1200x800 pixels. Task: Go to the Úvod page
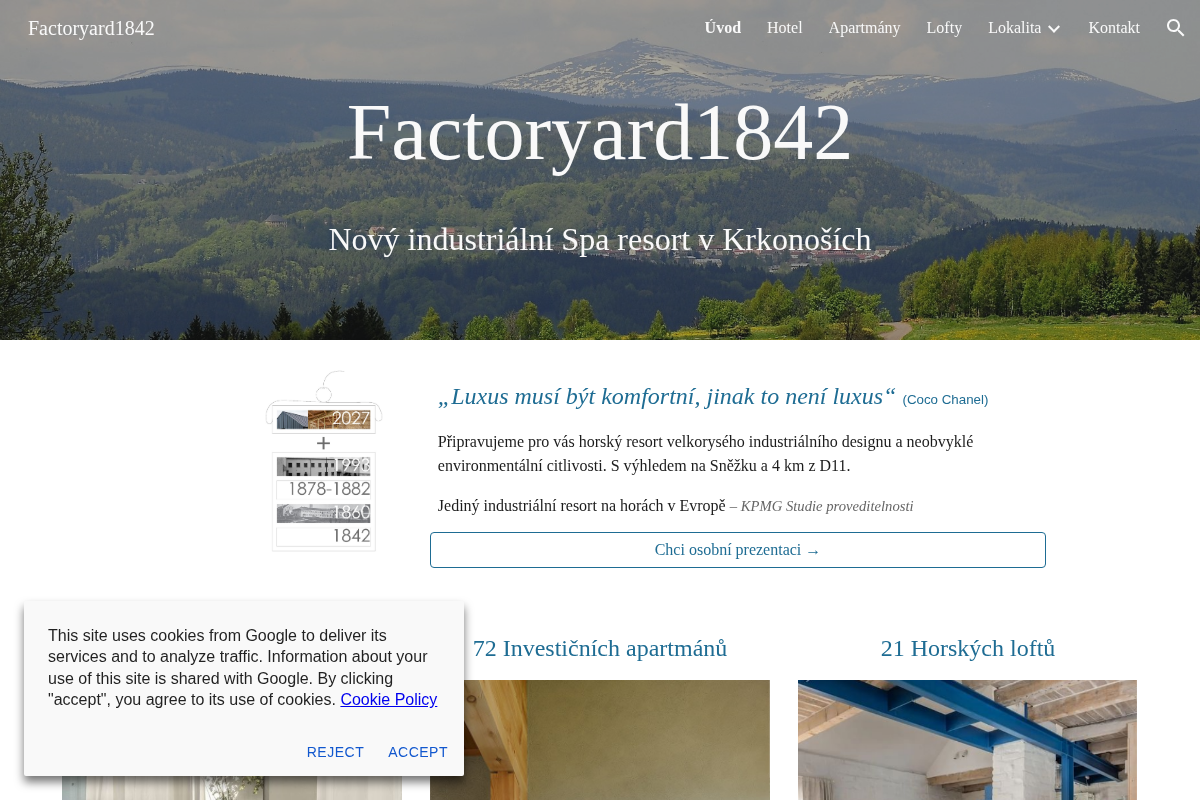pos(723,28)
